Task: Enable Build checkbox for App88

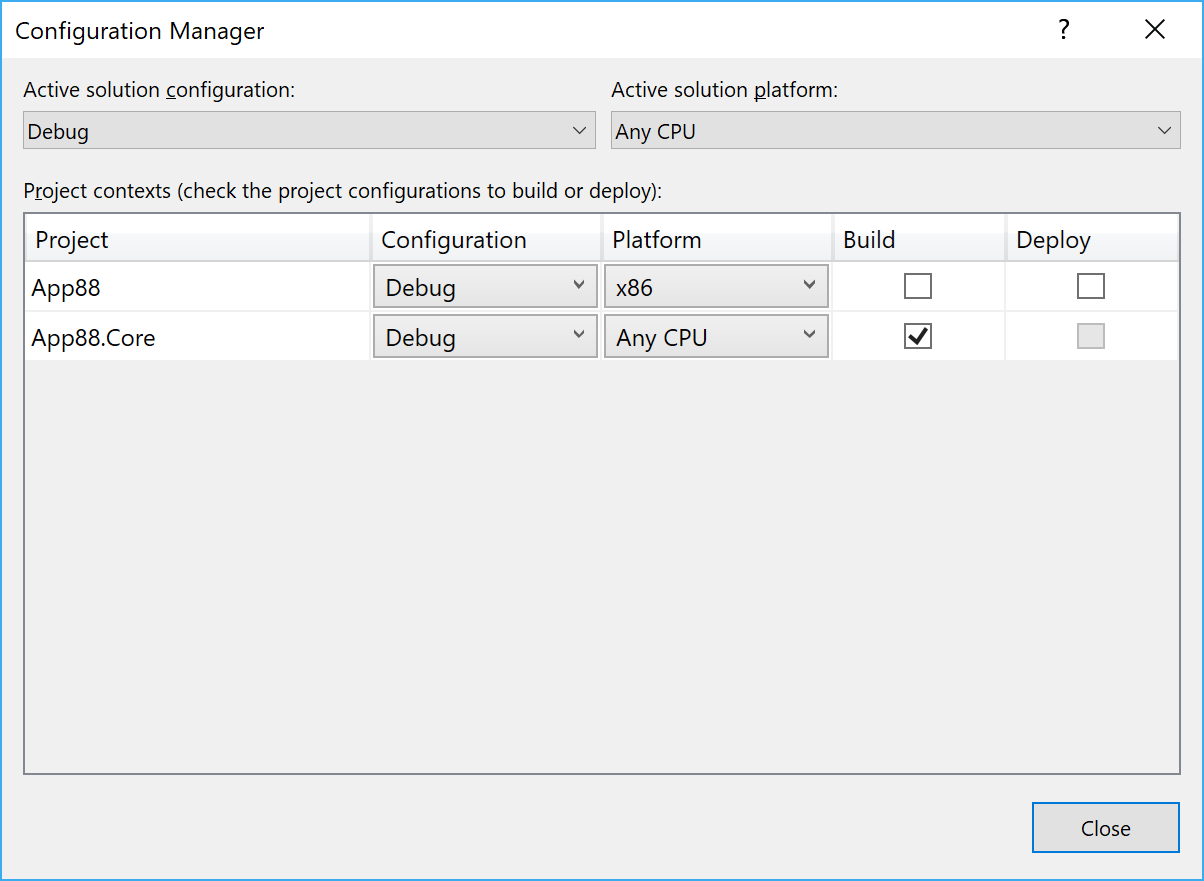Action: [x=917, y=287]
